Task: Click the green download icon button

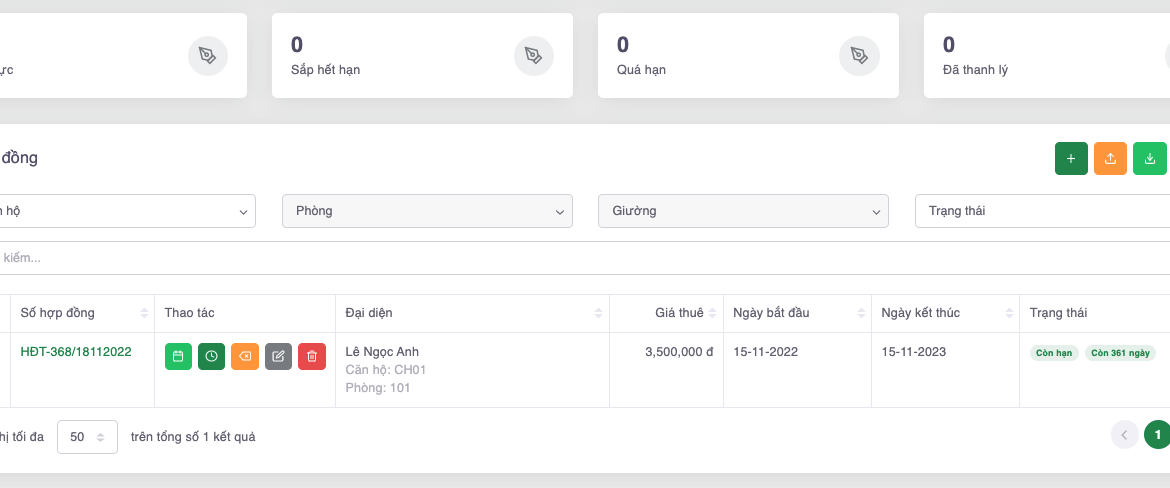Action: click(1149, 159)
